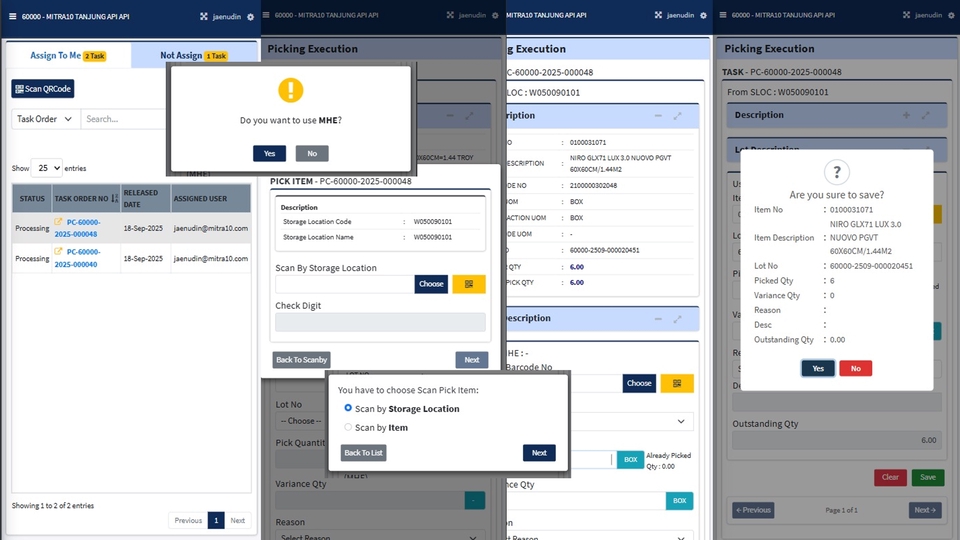This screenshot has width=960, height=540.
Task: Maximize first Description panel in third screen
Action: 678,116
